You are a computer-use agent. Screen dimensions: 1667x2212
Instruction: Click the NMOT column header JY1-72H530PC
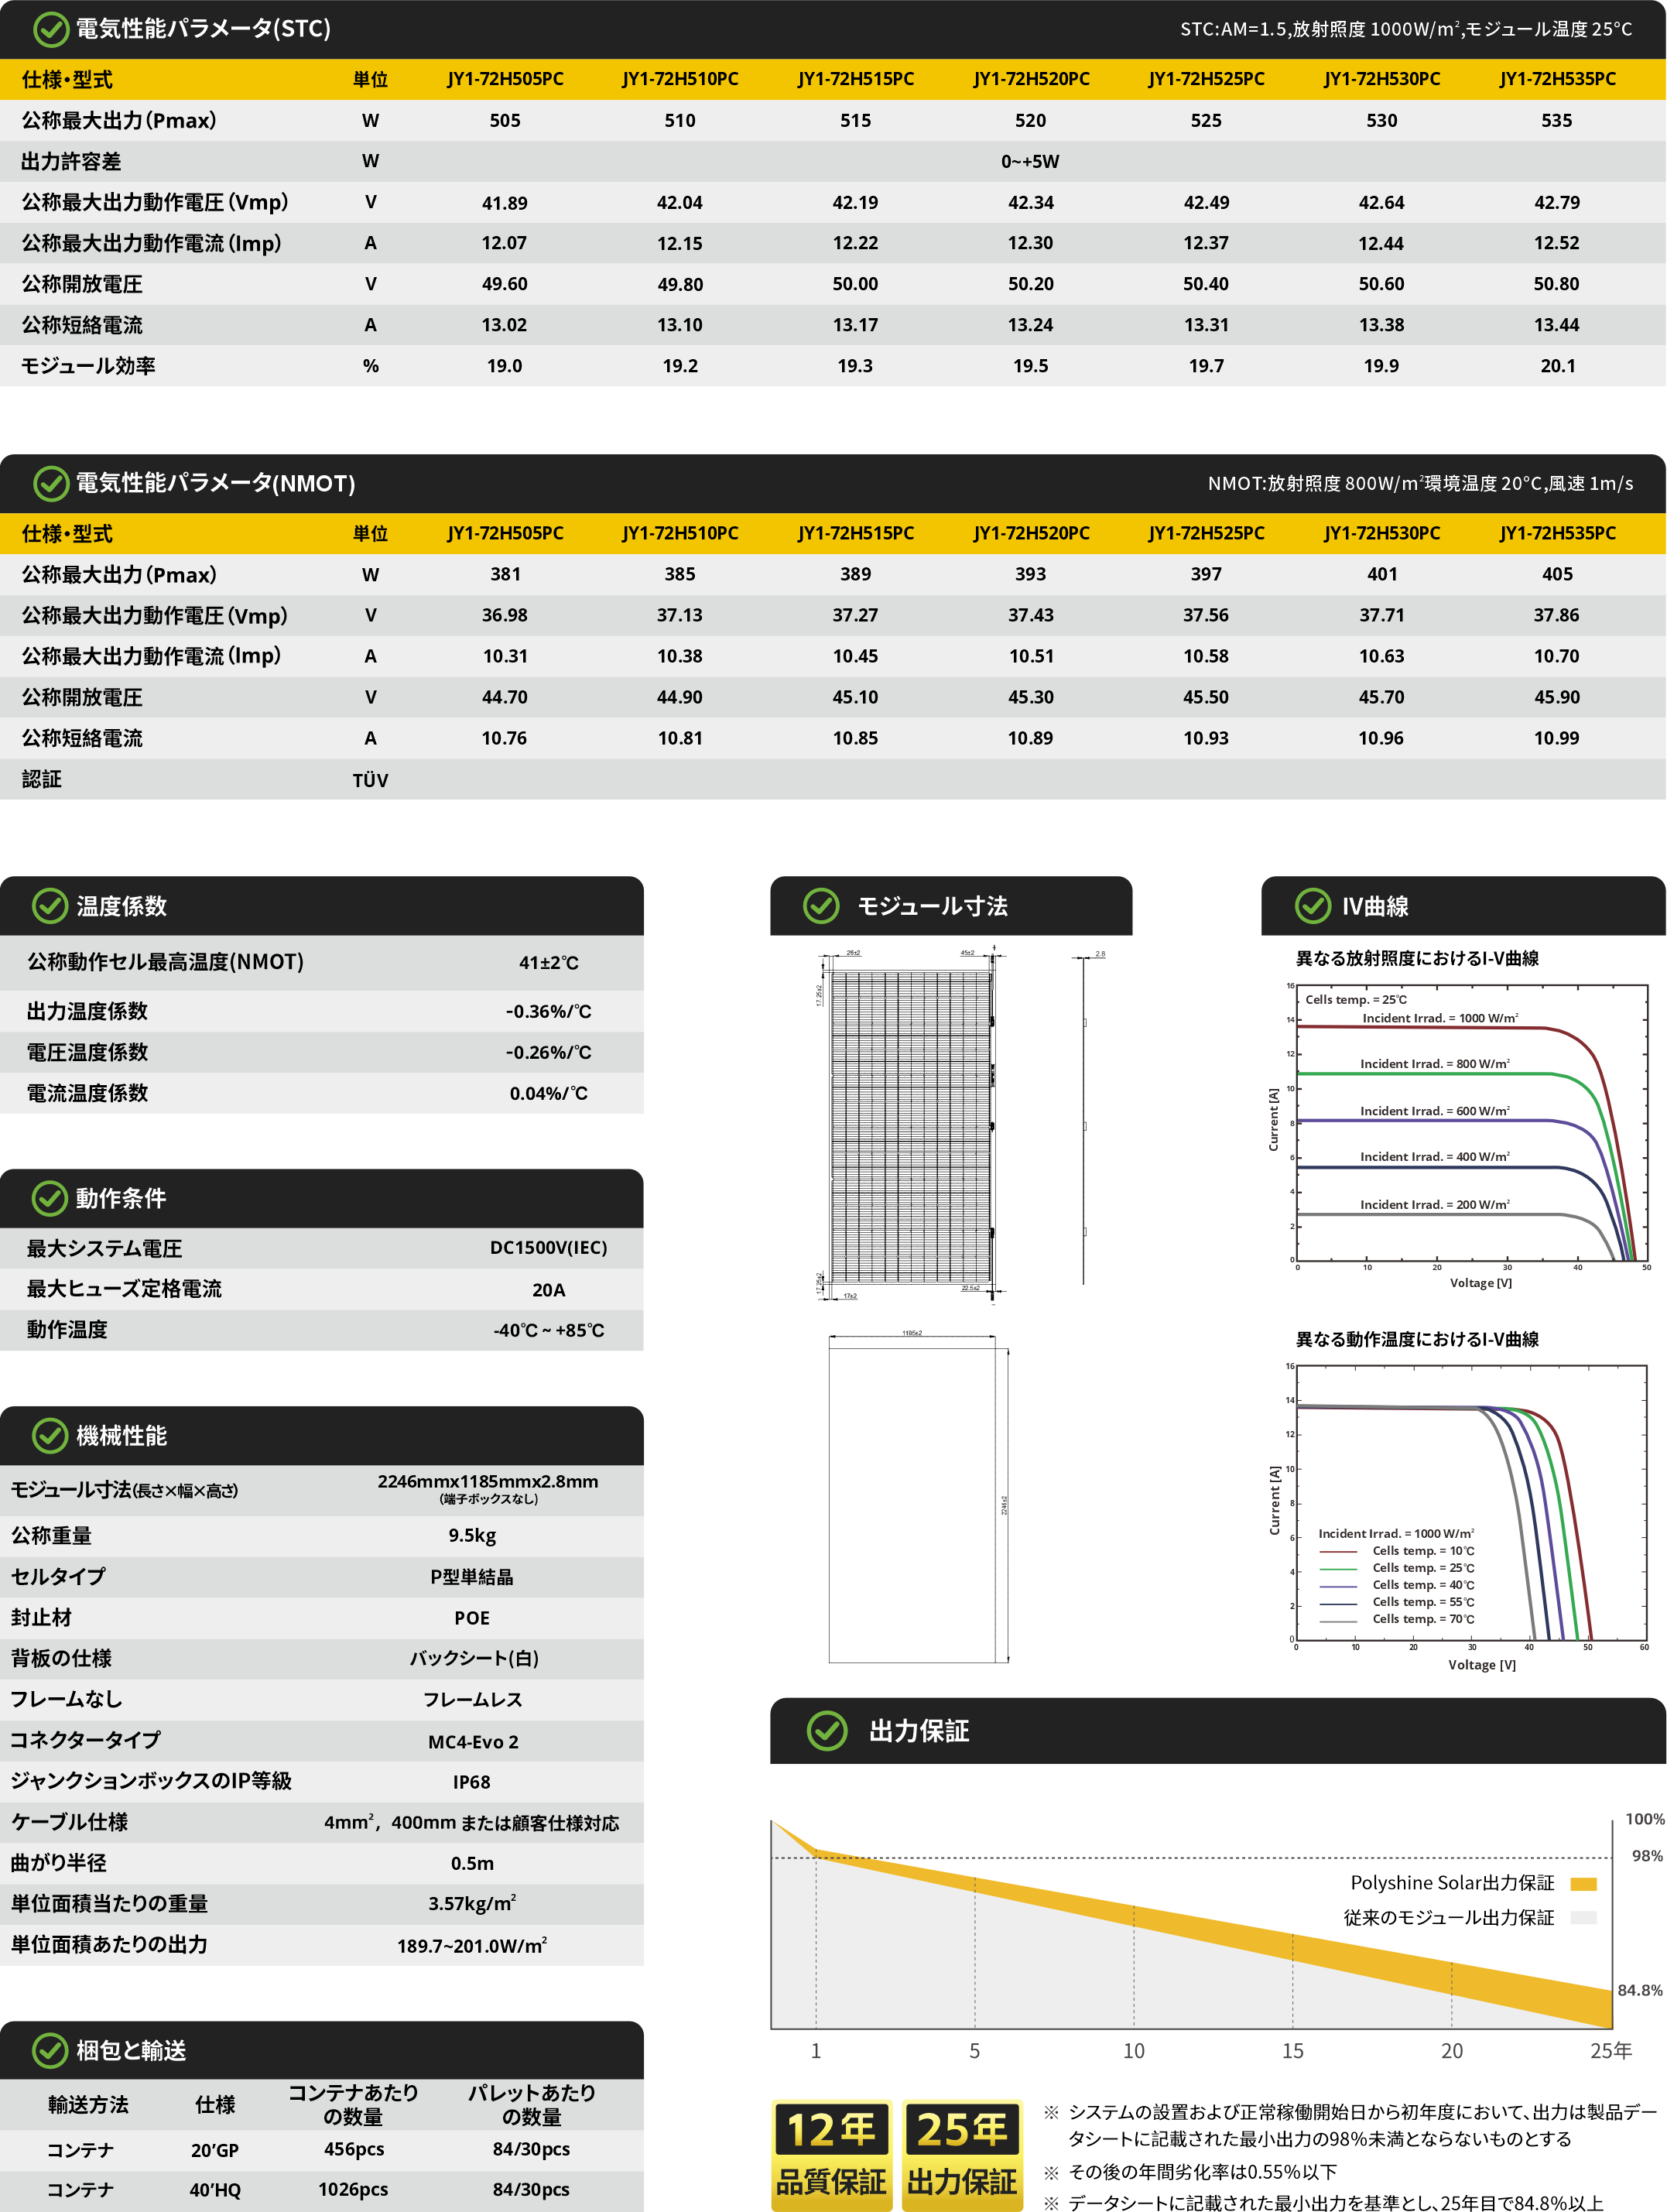[x=1382, y=533]
